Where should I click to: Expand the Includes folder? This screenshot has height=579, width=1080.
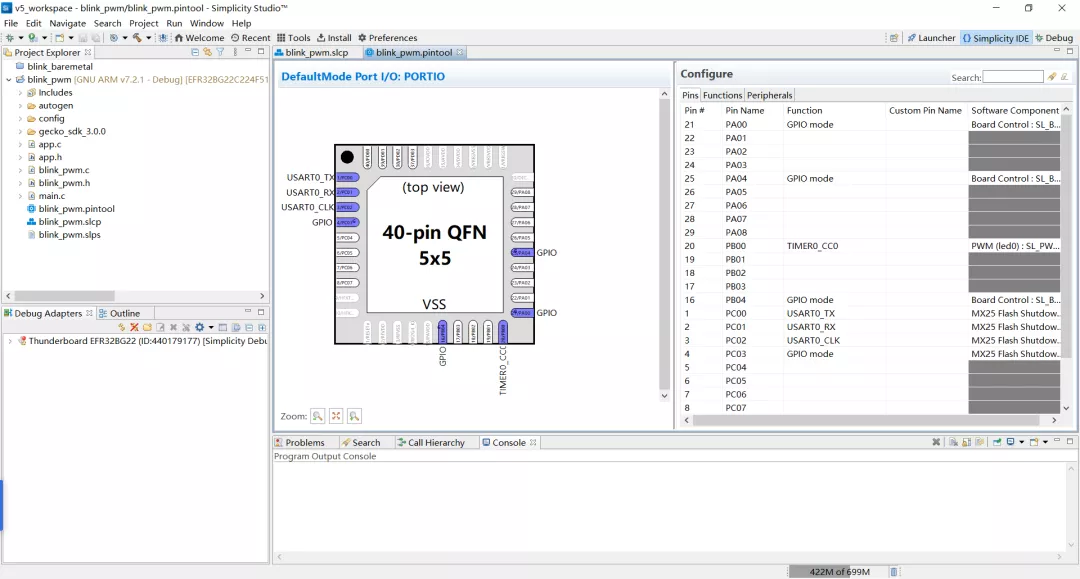point(20,93)
